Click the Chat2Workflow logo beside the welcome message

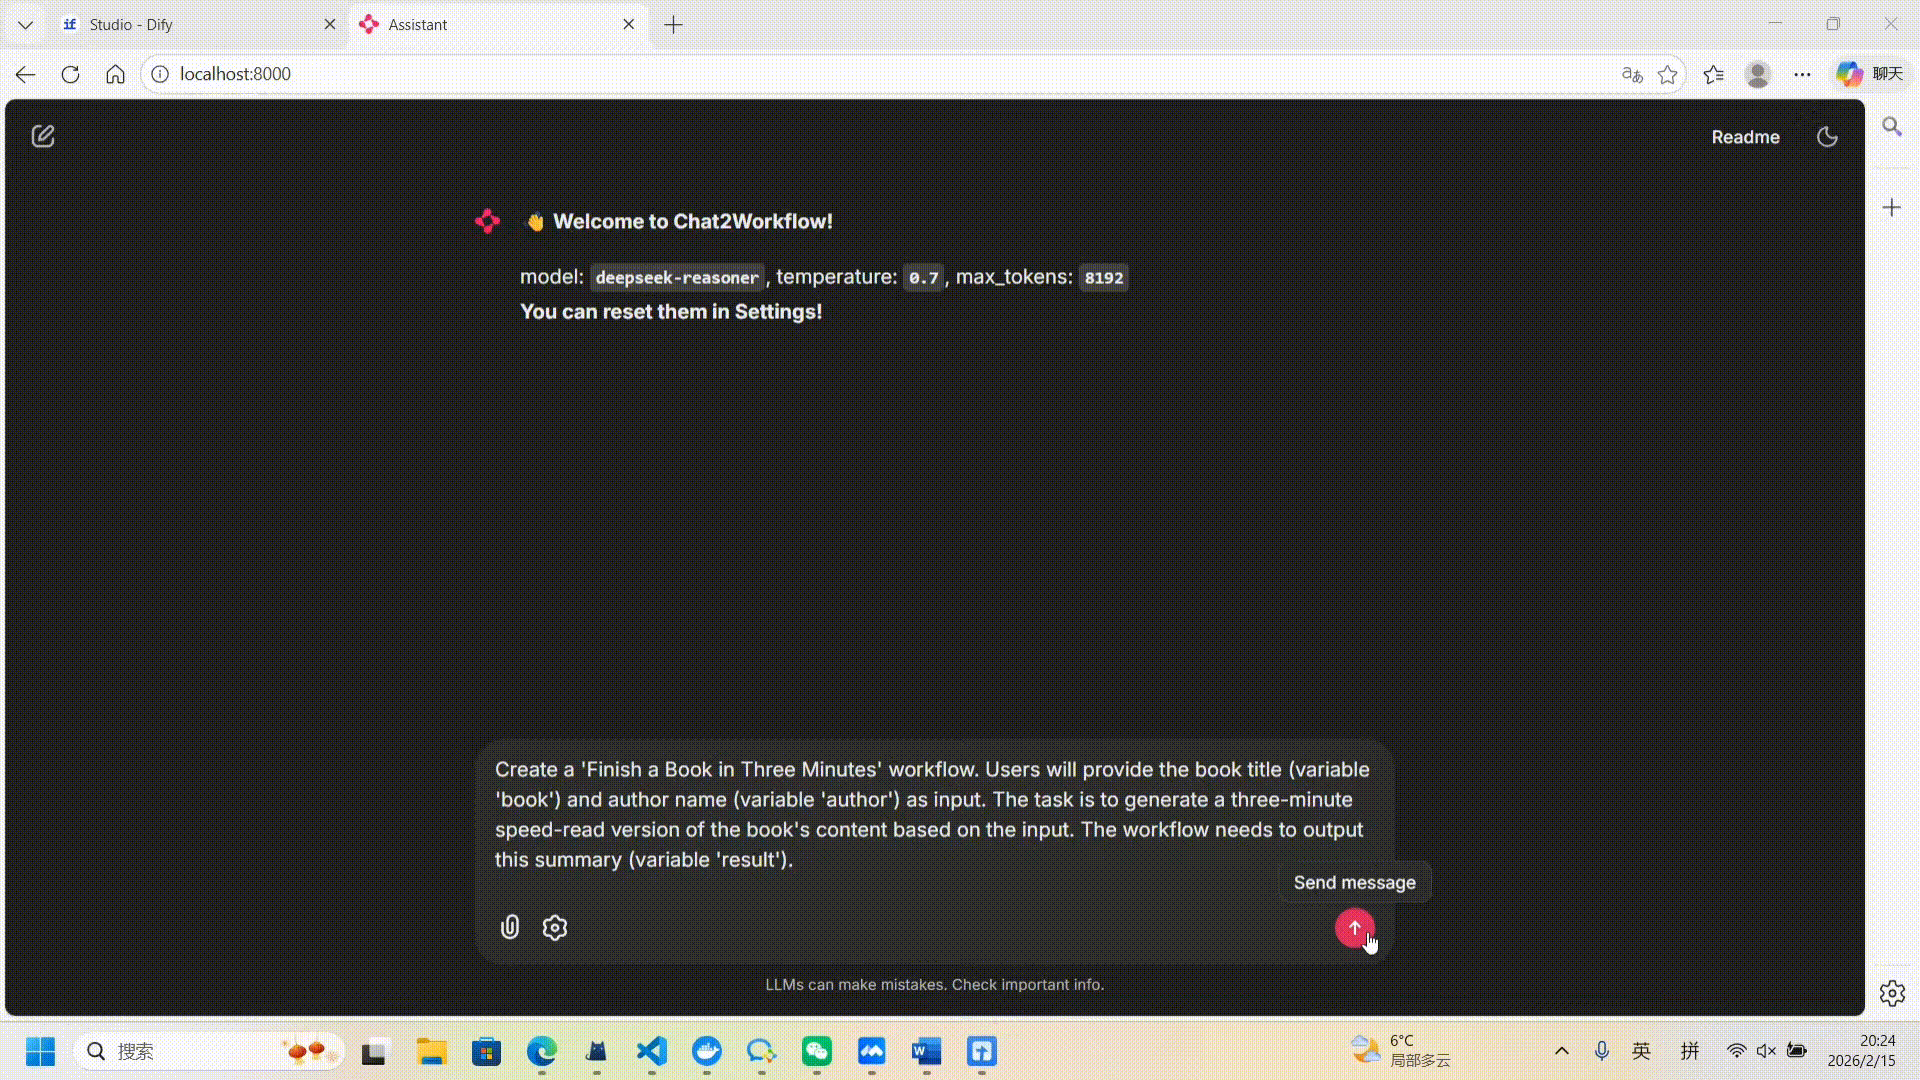click(x=488, y=221)
